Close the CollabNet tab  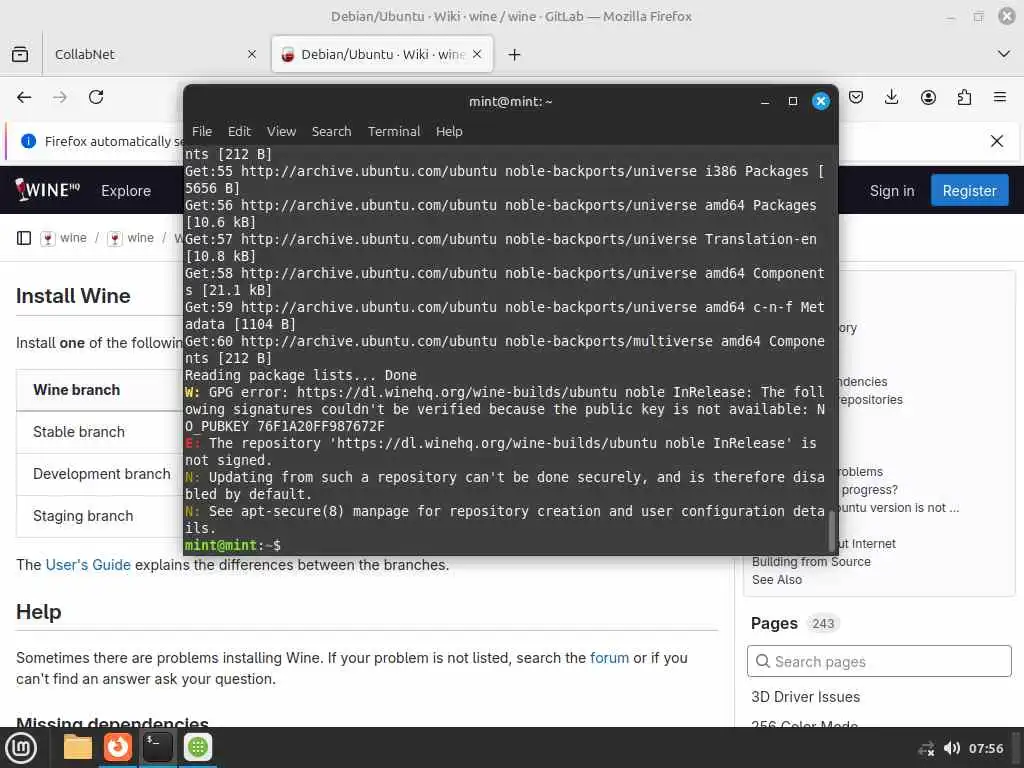coord(251,54)
